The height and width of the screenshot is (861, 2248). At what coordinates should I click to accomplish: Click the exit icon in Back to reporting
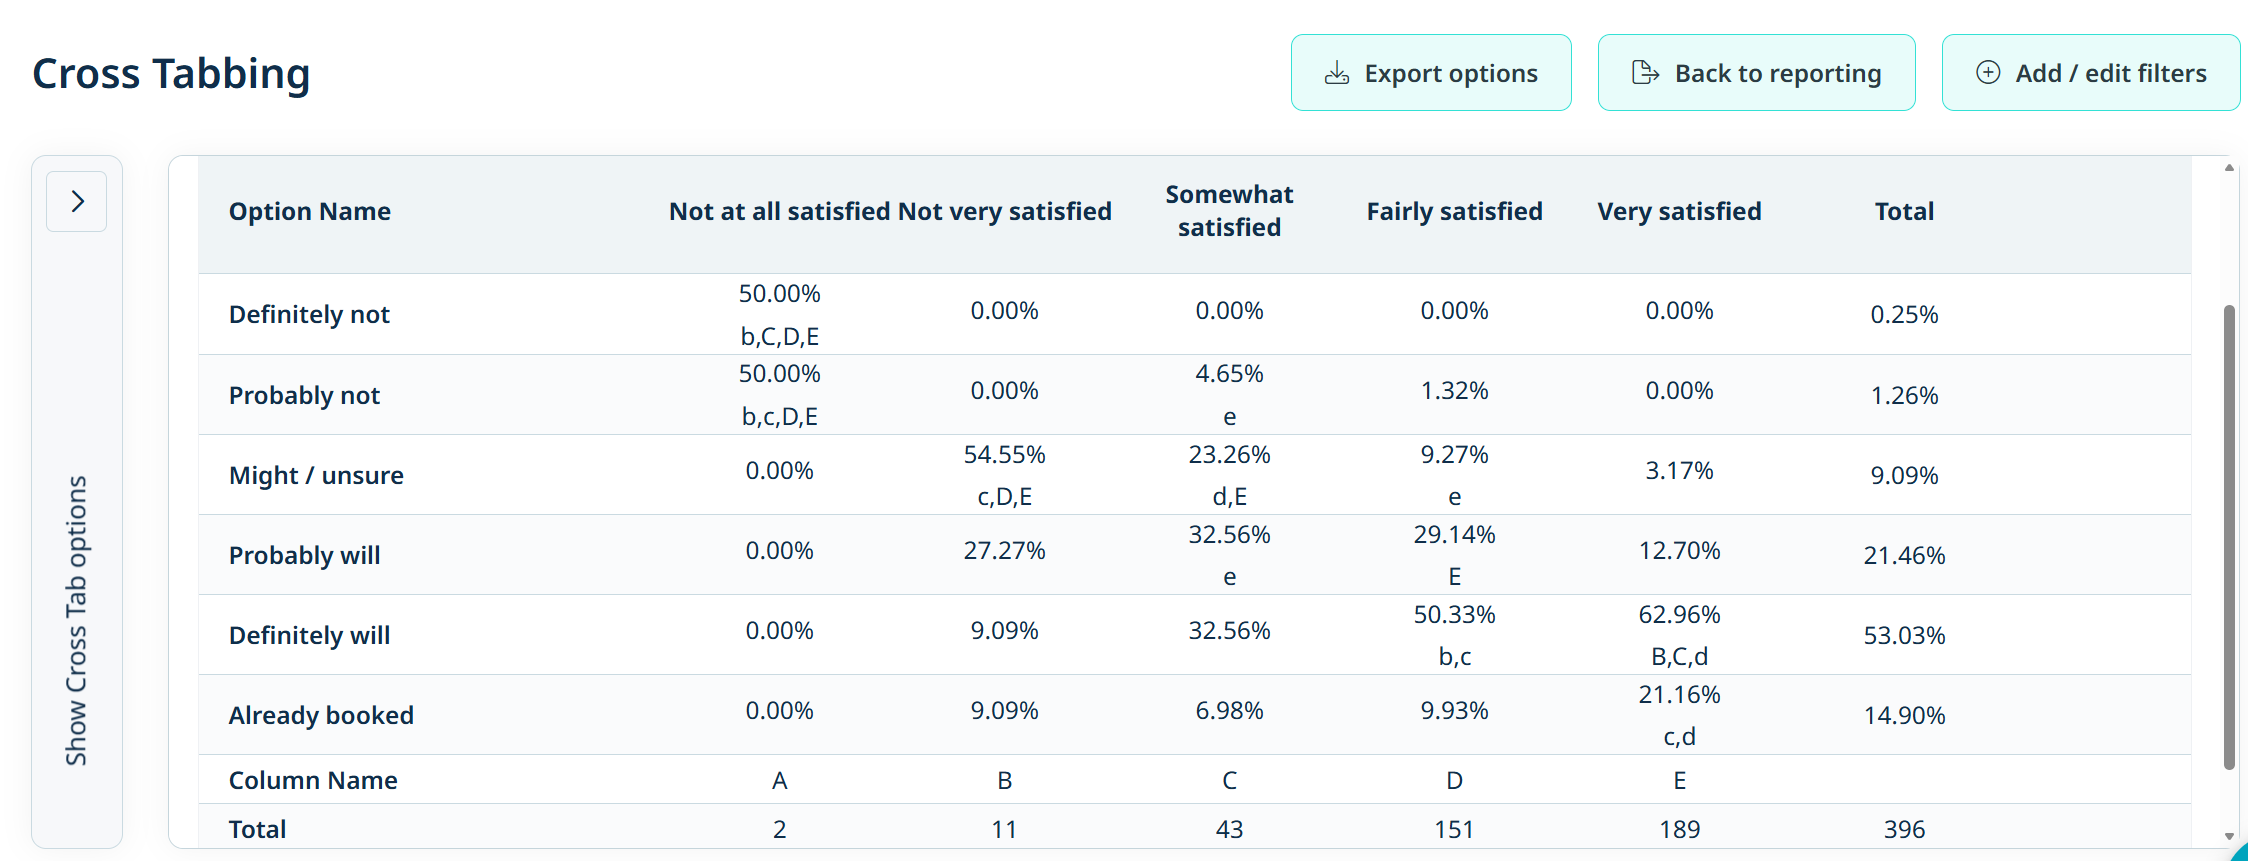click(1645, 73)
